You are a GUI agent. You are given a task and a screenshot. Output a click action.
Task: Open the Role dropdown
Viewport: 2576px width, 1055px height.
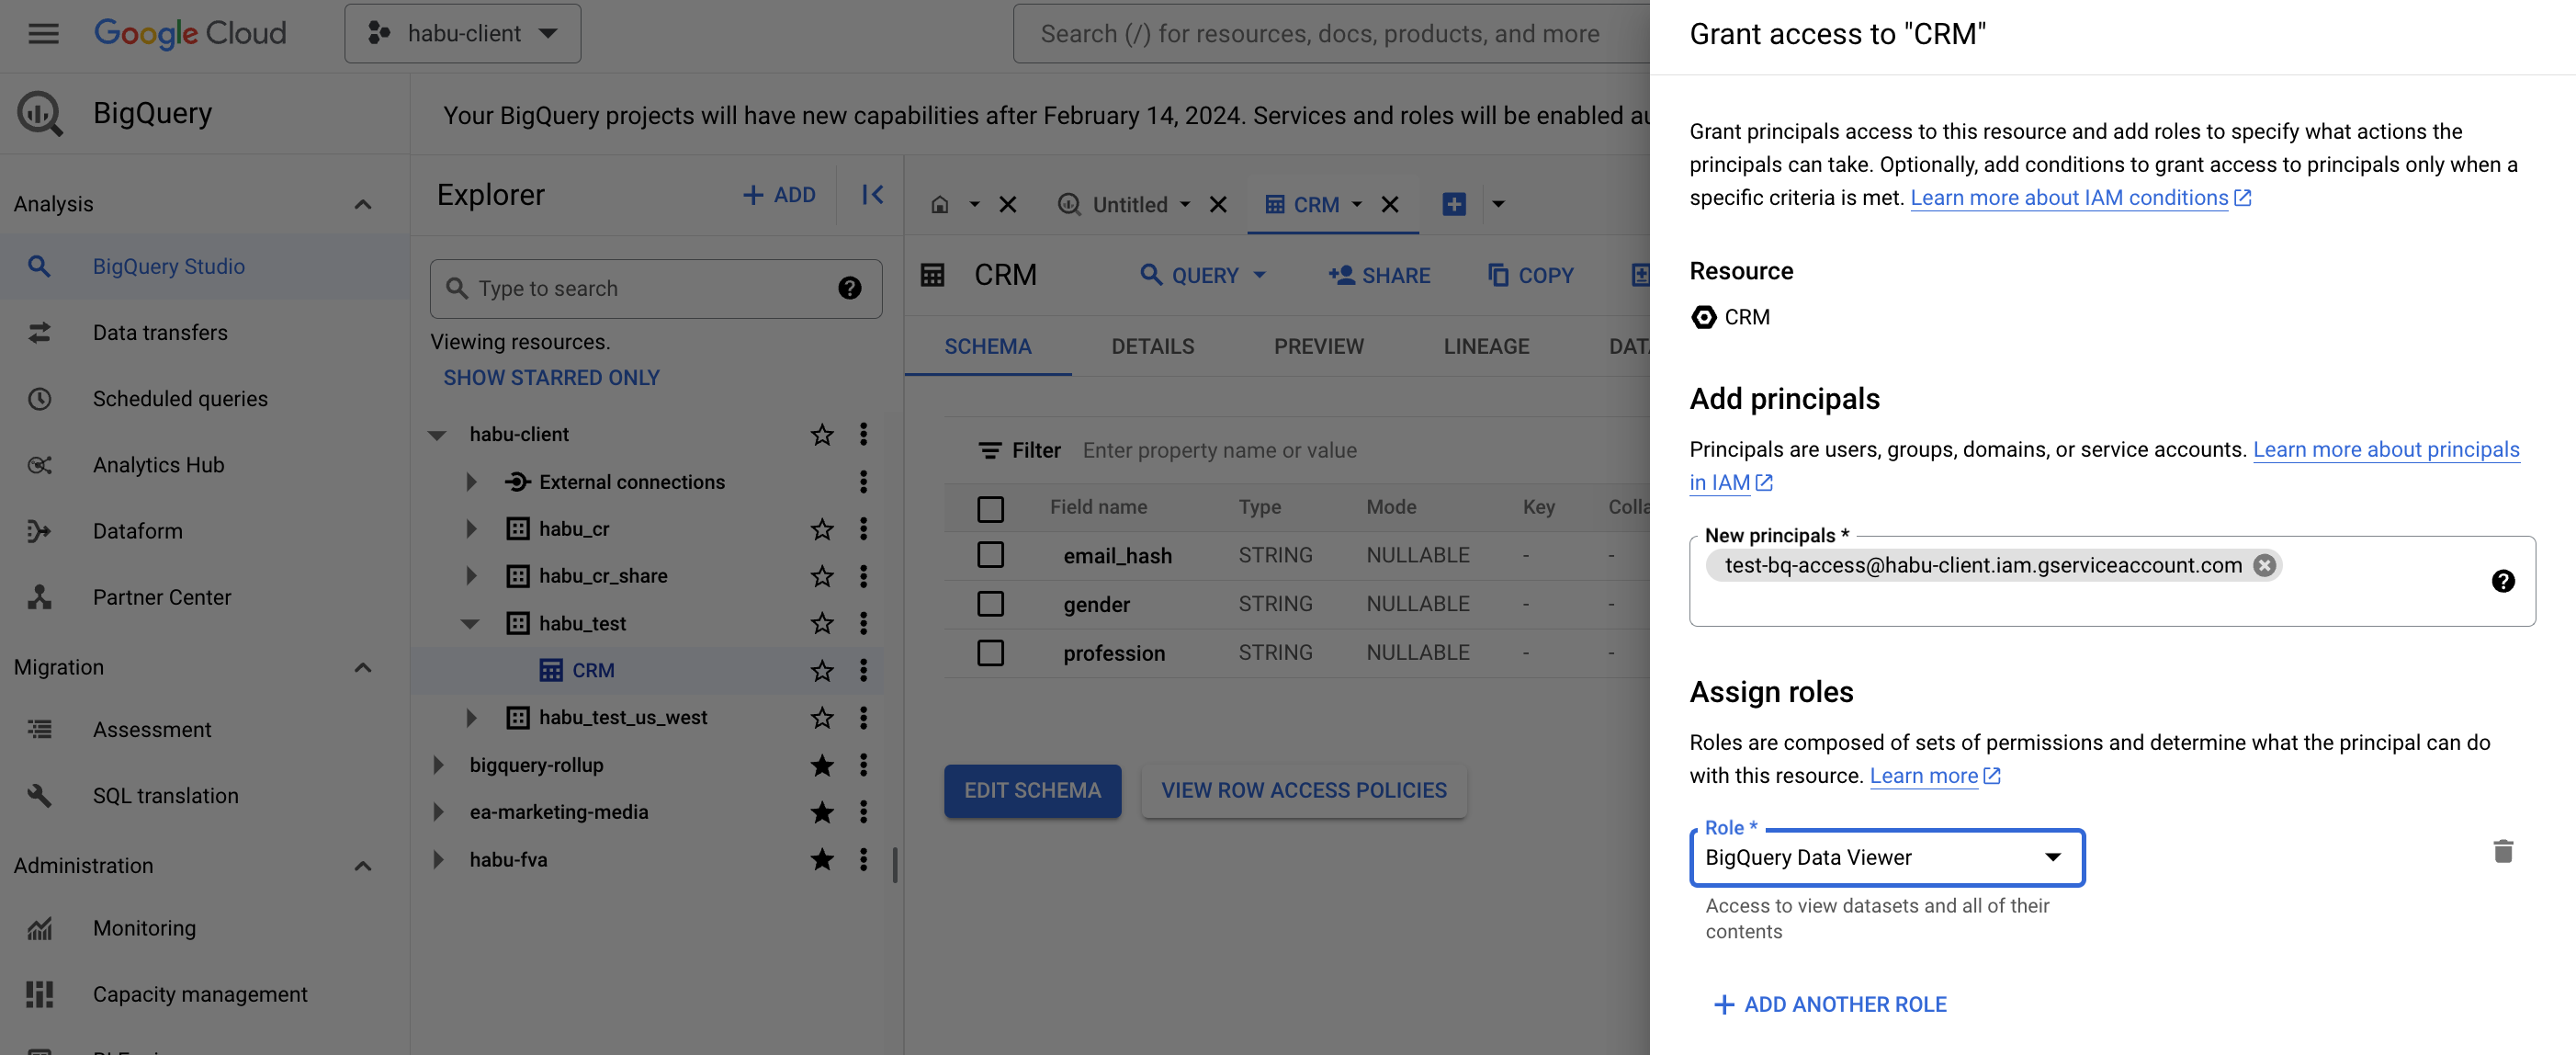pos(1886,857)
